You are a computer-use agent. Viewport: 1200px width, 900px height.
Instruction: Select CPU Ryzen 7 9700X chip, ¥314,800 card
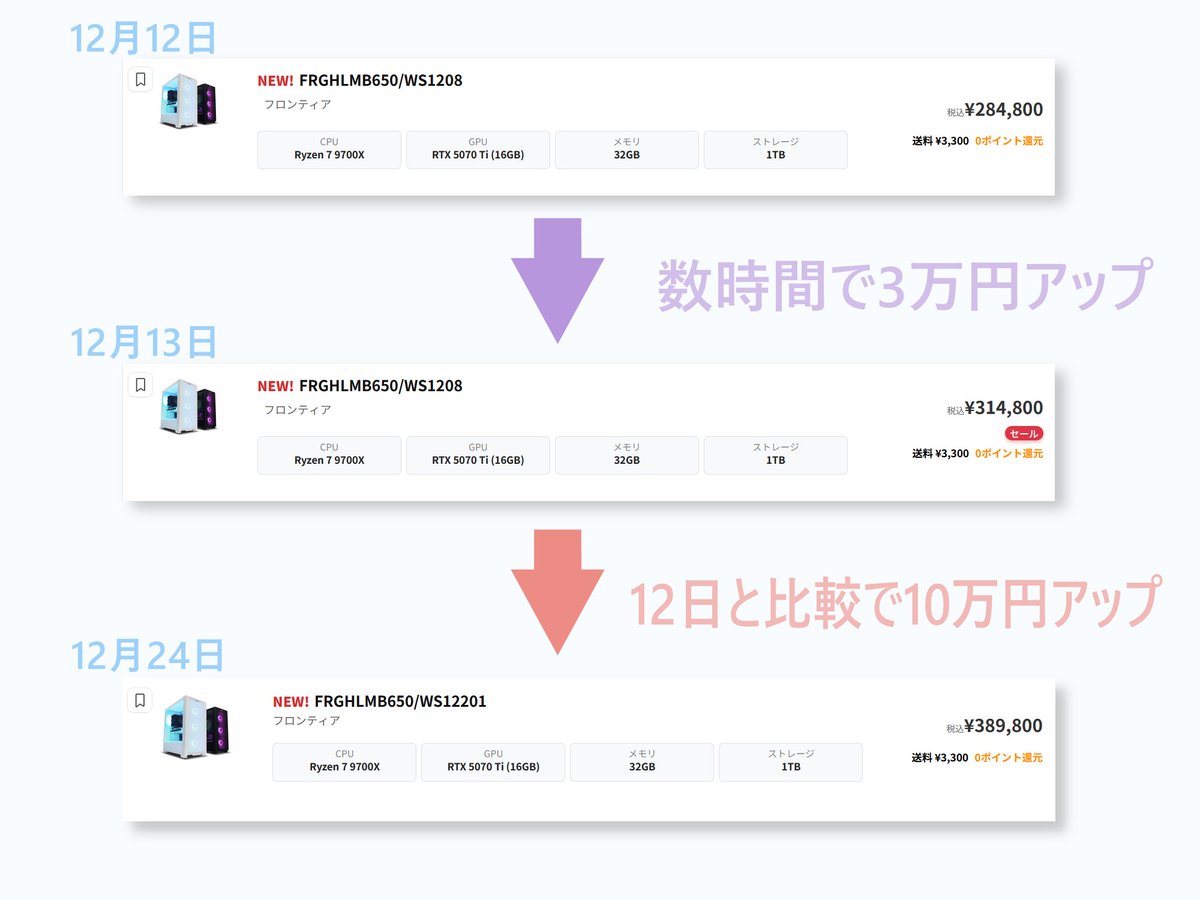[329, 455]
